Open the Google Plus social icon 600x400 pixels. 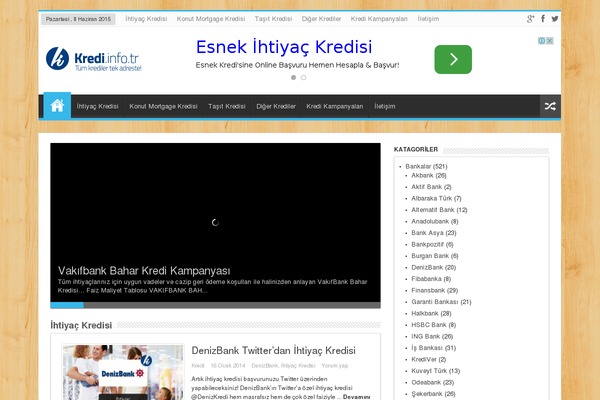coord(530,19)
